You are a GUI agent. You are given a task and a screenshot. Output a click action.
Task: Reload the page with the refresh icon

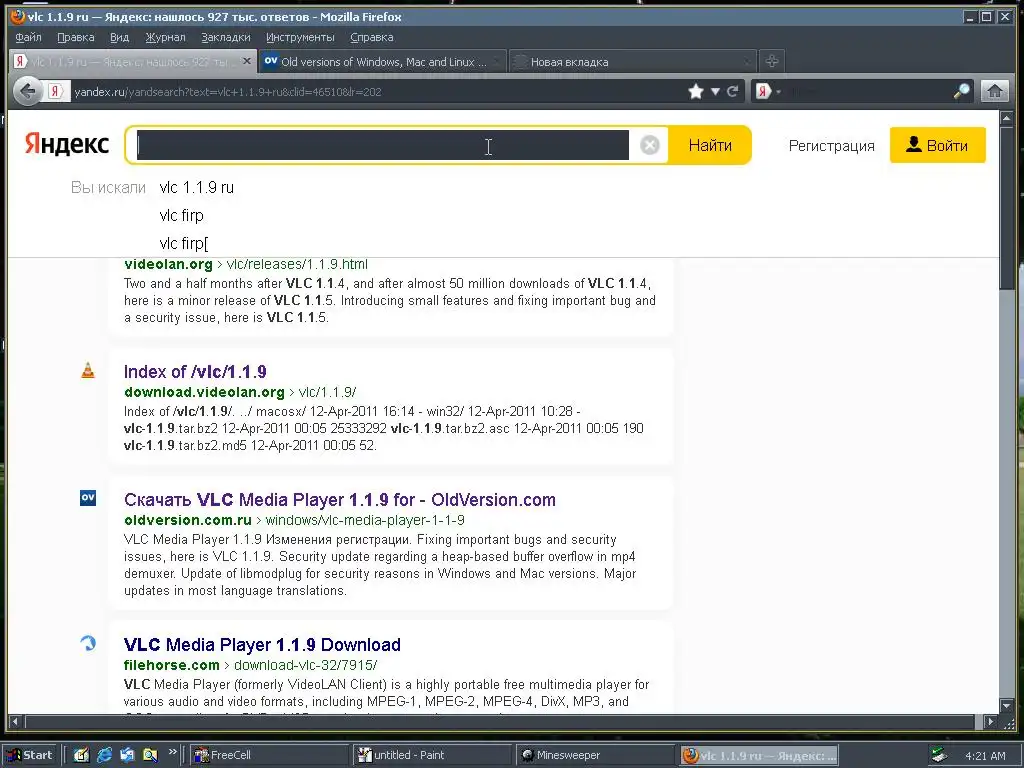point(733,91)
